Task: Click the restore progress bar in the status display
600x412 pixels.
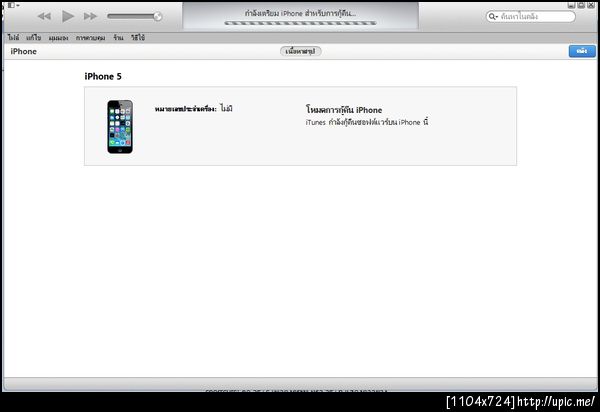Action: point(300,23)
